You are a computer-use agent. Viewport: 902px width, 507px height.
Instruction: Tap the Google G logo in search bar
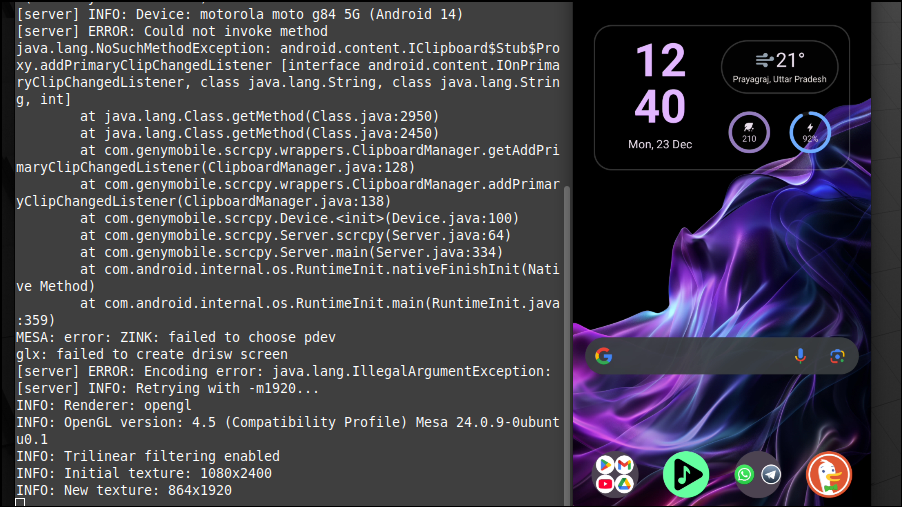pos(603,356)
